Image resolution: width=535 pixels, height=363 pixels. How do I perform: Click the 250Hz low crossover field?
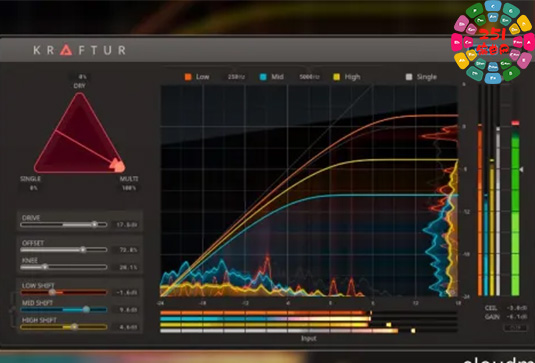[236, 77]
